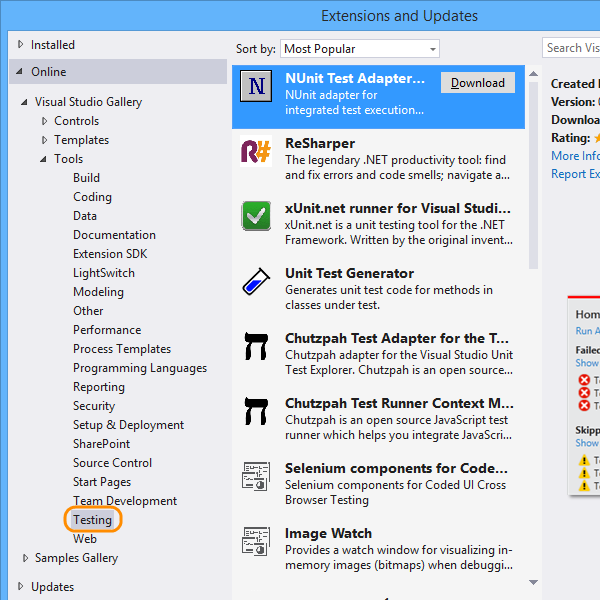Click the NUnit Test Adapter icon
The height and width of the screenshot is (600, 600).
257,86
